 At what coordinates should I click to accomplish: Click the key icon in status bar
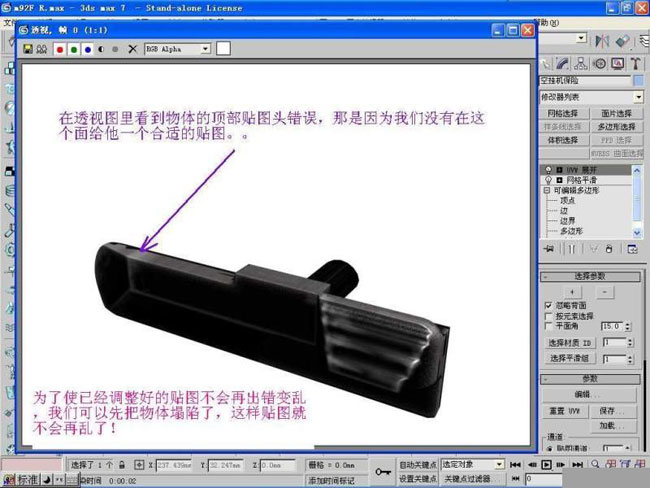[x=383, y=471]
